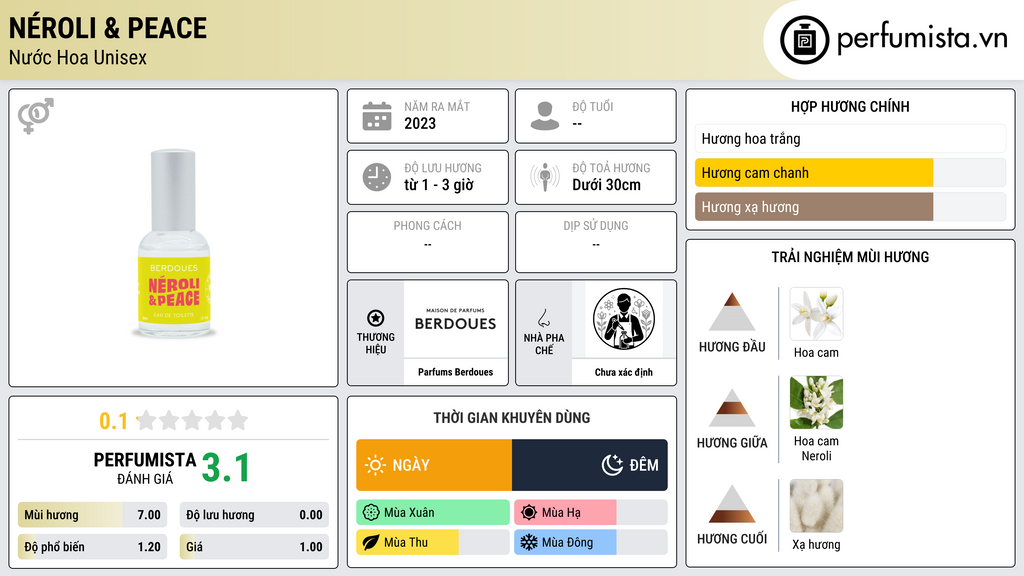Click the sun icon in the Ngày bar
The image size is (1024, 576).
click(x=376, y=465)
